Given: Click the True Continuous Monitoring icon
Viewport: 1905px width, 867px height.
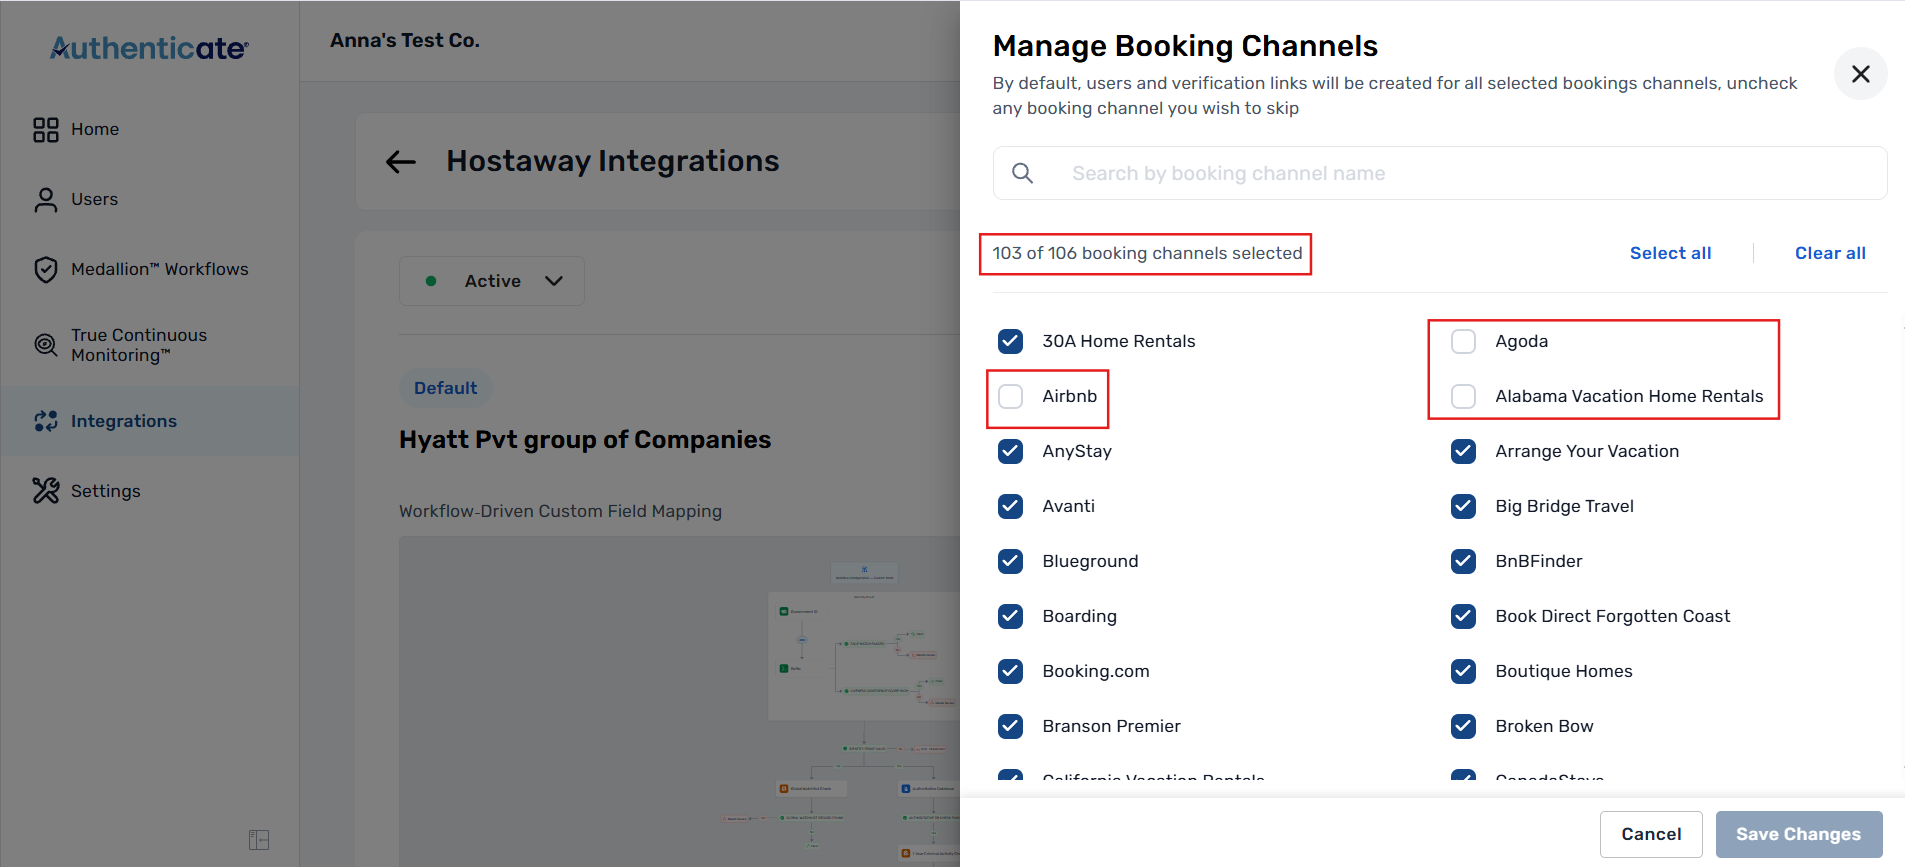Looking at the screenshot, I should click(x=46, y=345).
